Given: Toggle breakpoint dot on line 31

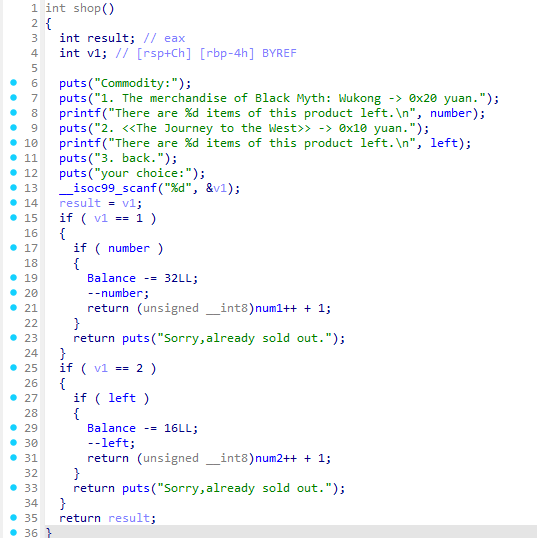Looking at the screenshot, I should [13, 458].
